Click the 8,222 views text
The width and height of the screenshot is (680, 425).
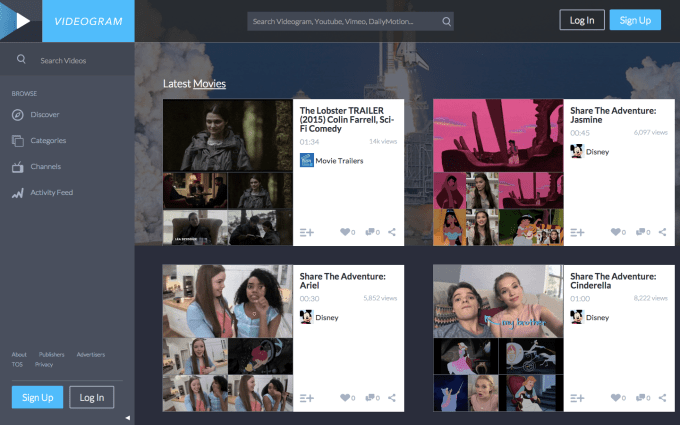650,298
